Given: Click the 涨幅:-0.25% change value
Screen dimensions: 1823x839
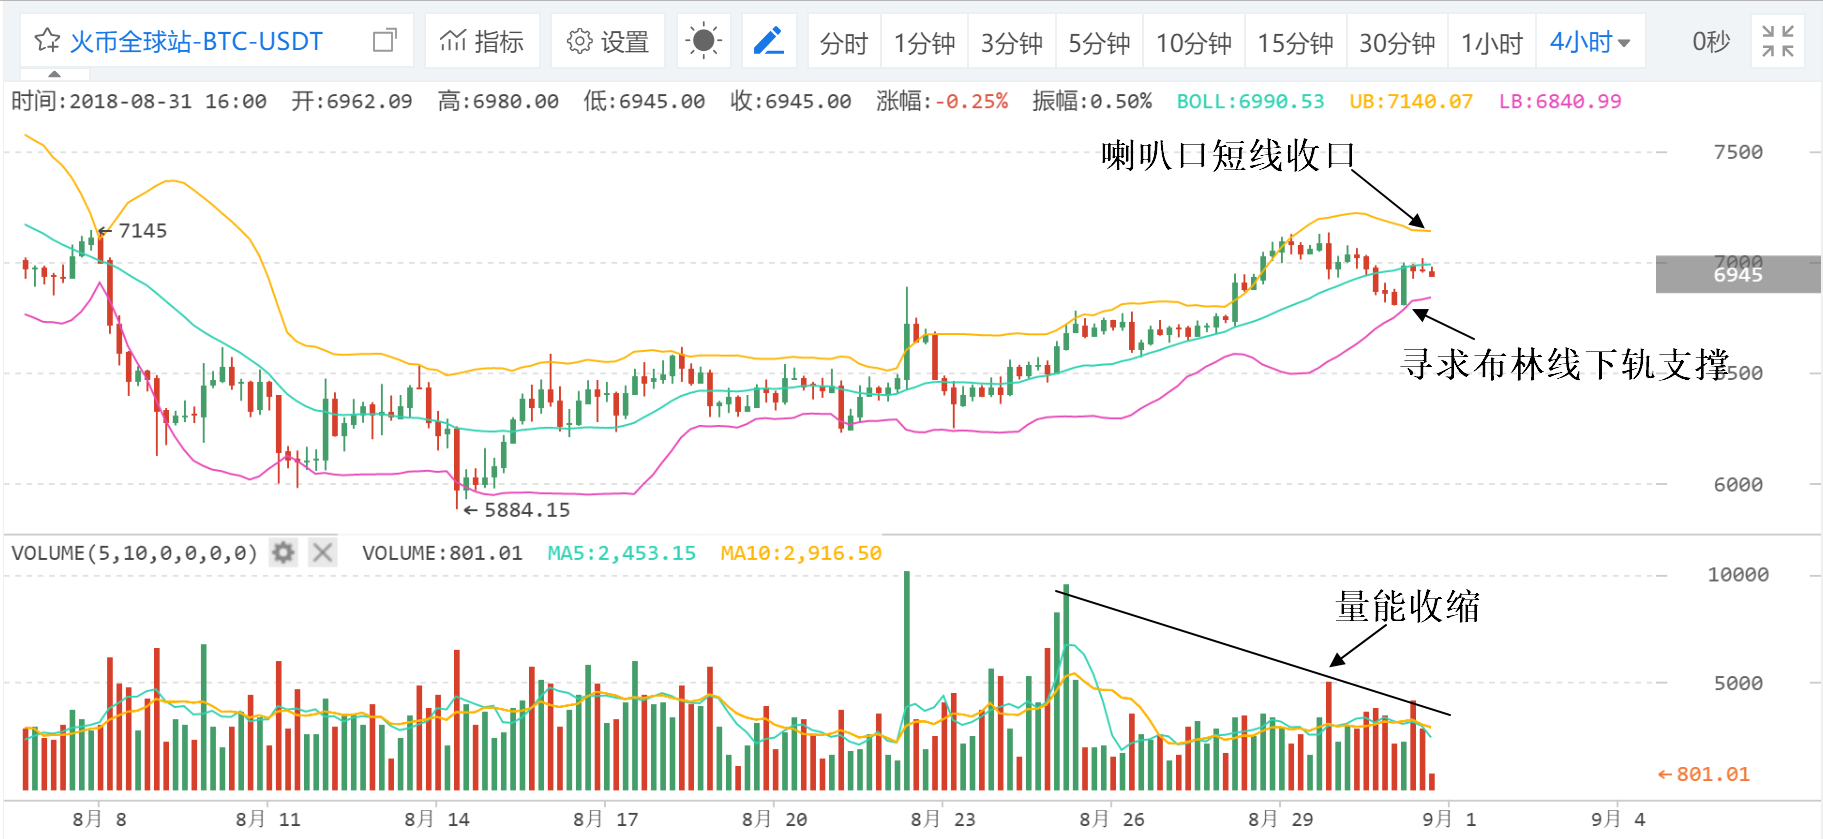Looking at the screenshot, I should [x=942, y=101].
